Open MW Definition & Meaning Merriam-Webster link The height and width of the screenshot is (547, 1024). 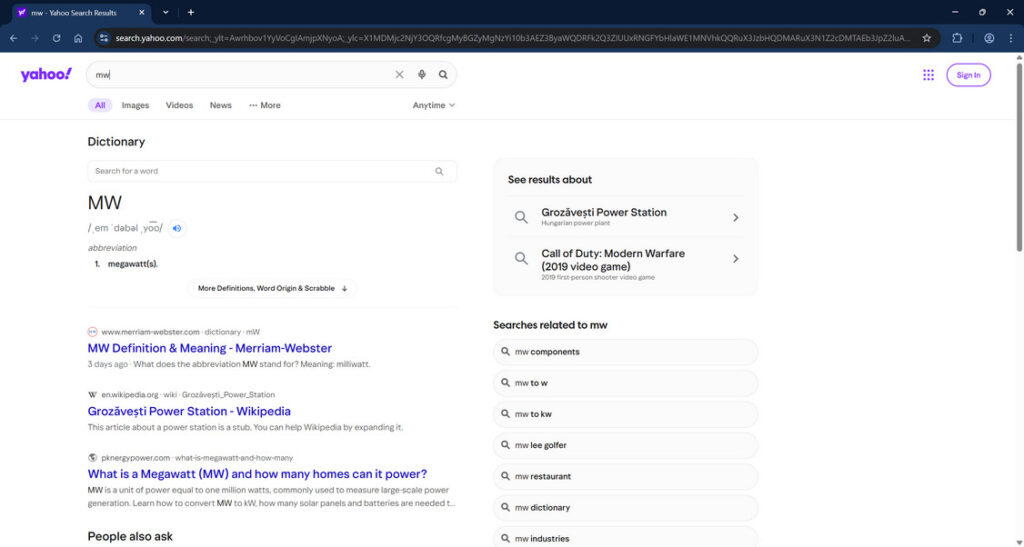pyautogui.click(x=210, y=348)
